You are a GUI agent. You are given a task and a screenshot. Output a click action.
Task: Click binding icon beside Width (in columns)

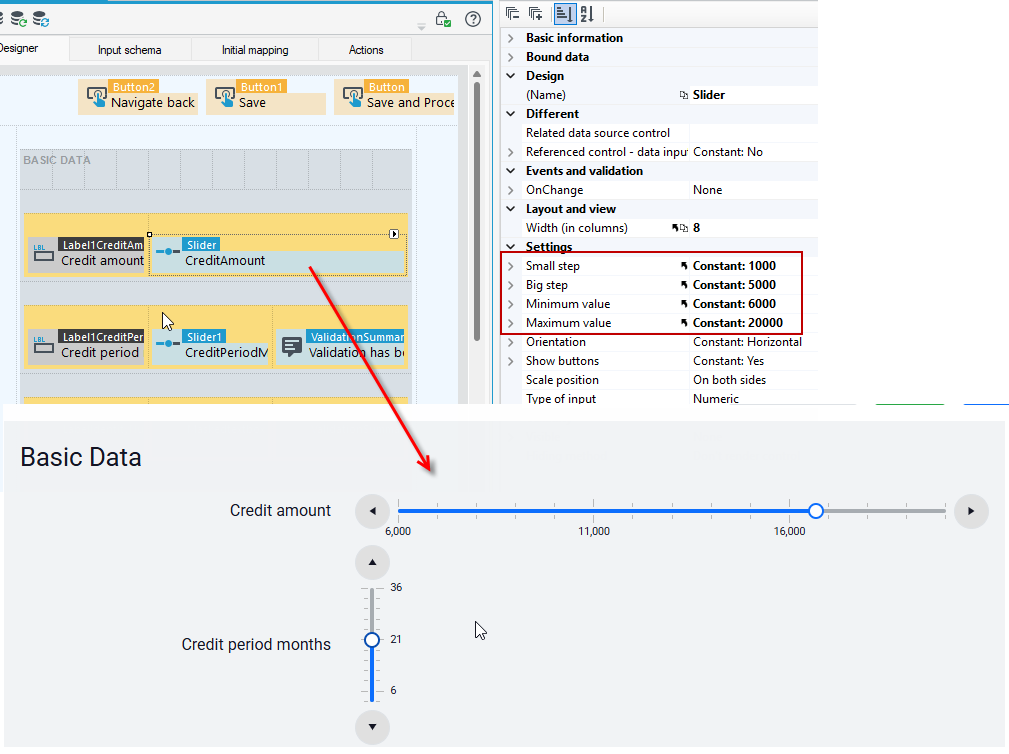click(x=680, y=228)
